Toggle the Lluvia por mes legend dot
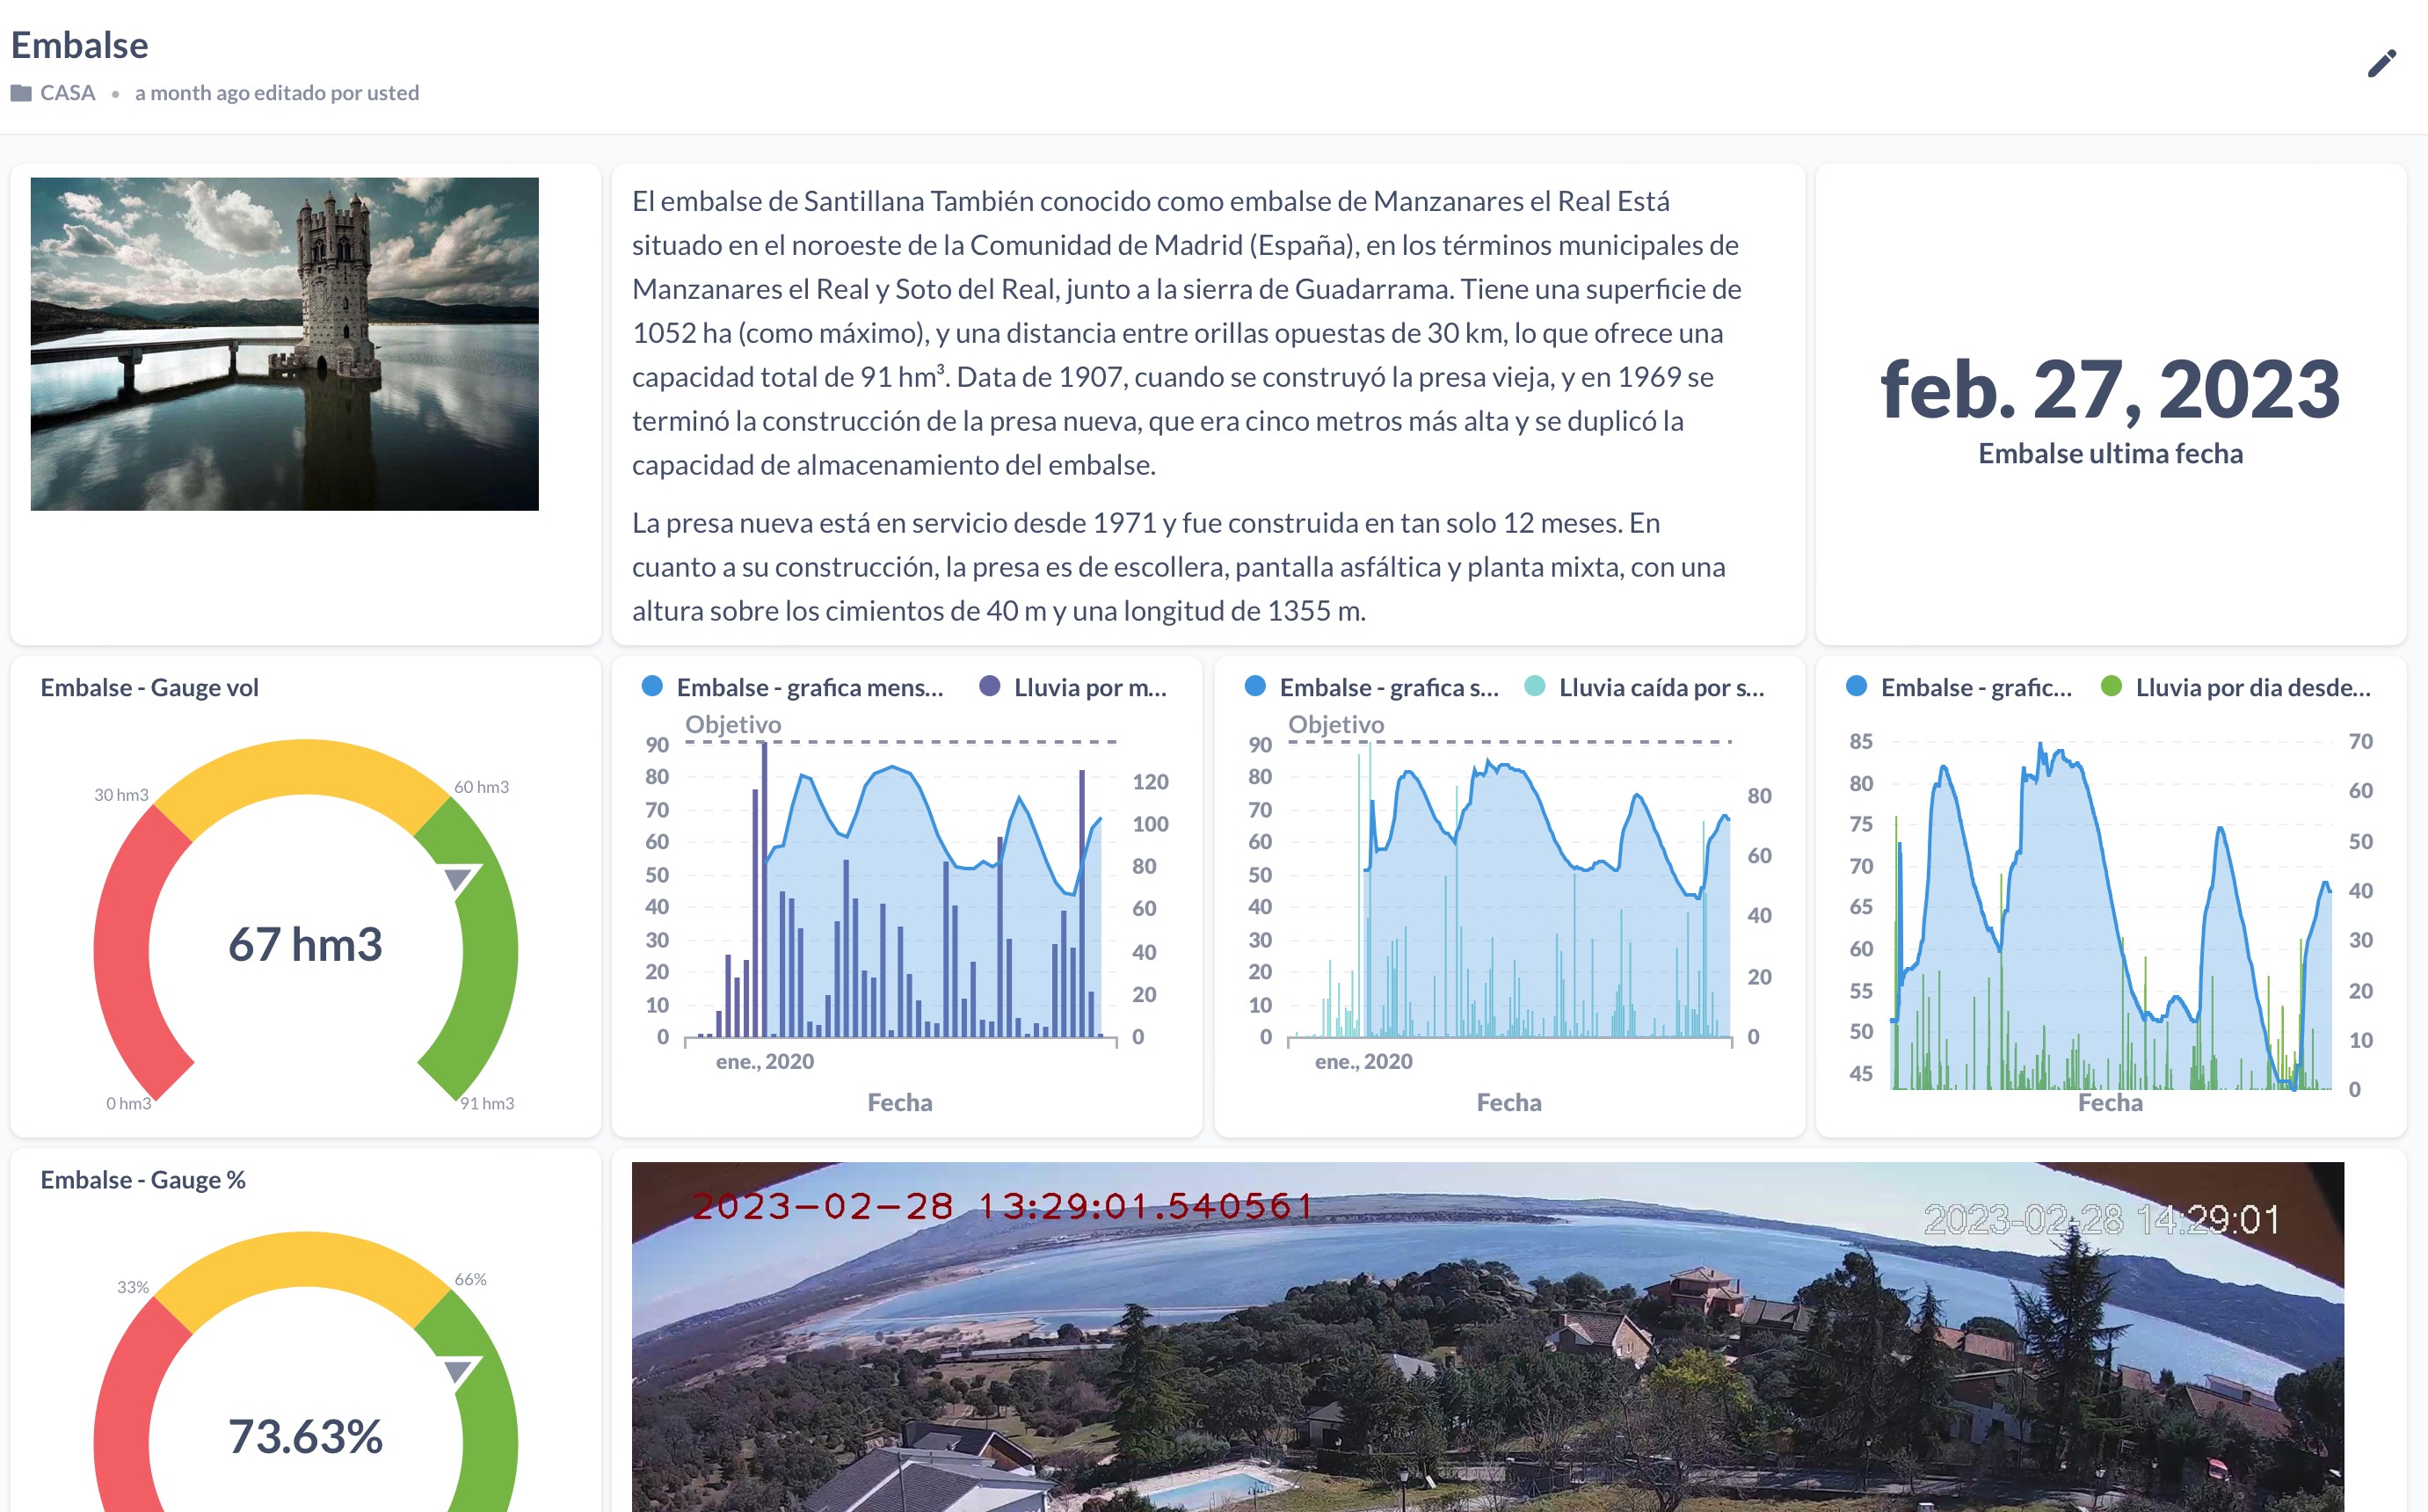This screenshot has height=1512, width=2428. 989,686
